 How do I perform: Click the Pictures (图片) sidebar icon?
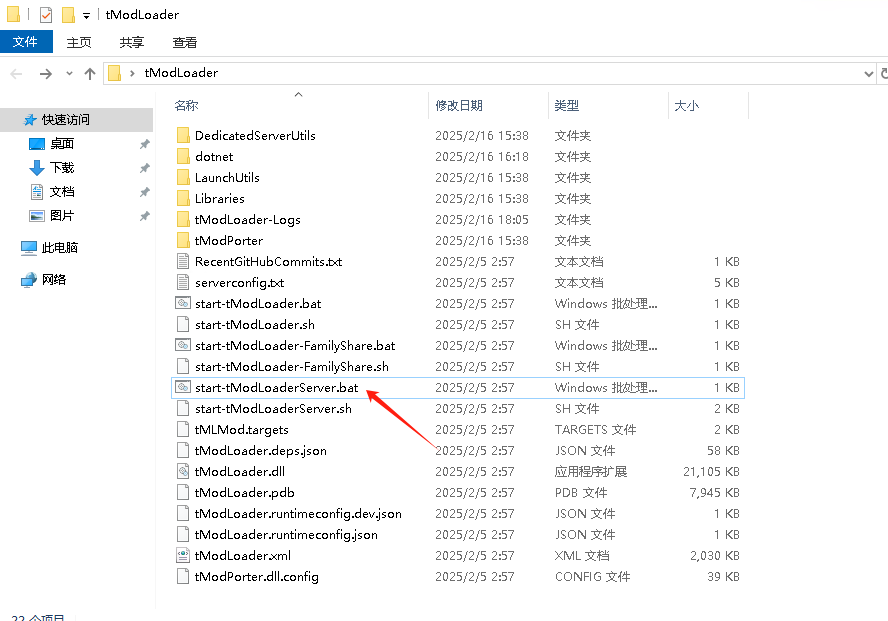pos(37,216)
